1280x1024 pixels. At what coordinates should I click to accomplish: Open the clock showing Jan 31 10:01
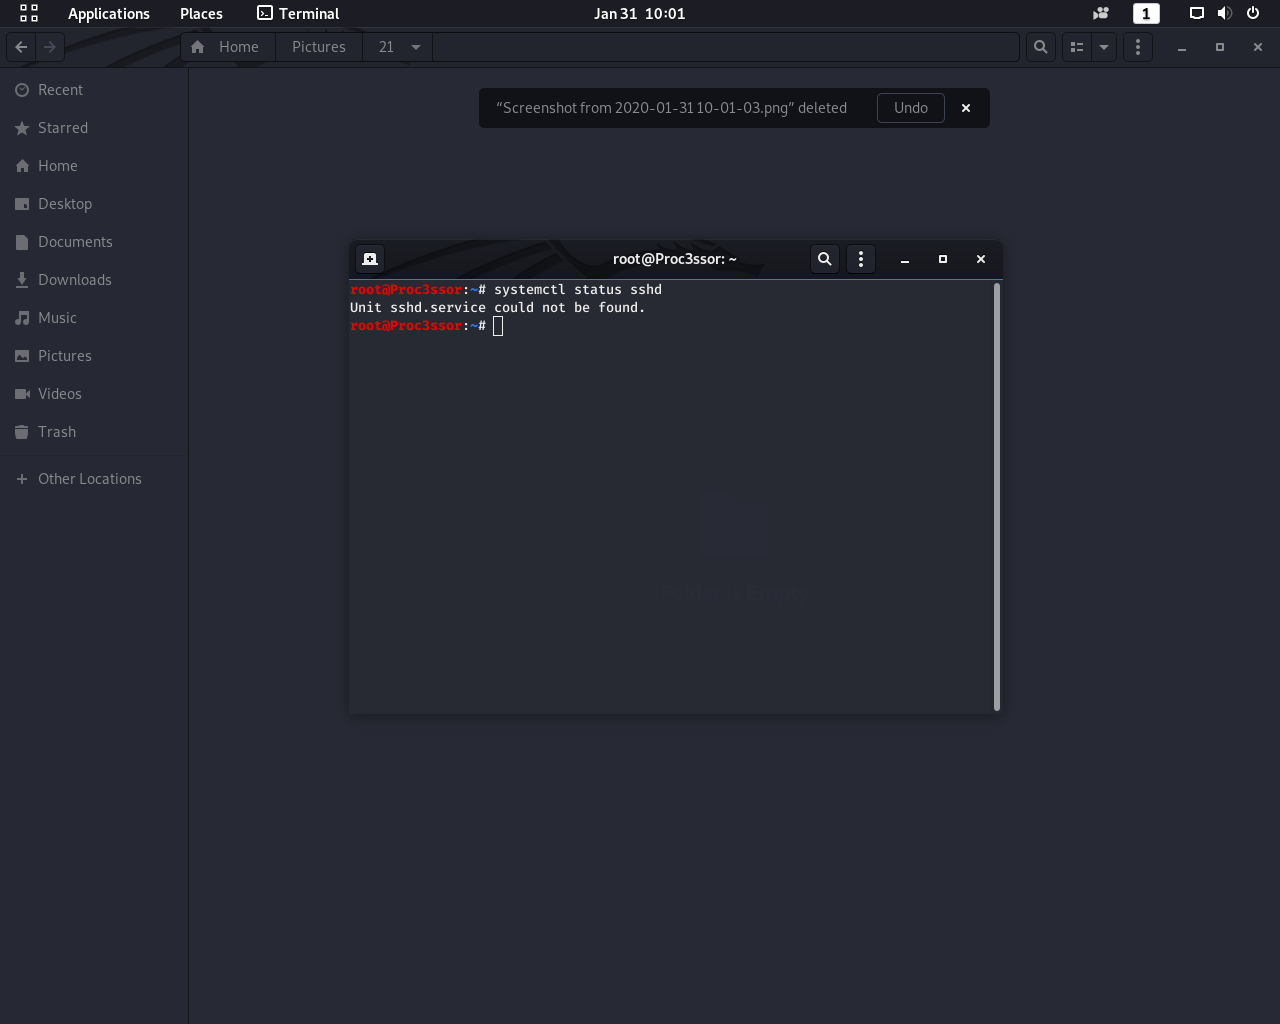coord(639,13)
